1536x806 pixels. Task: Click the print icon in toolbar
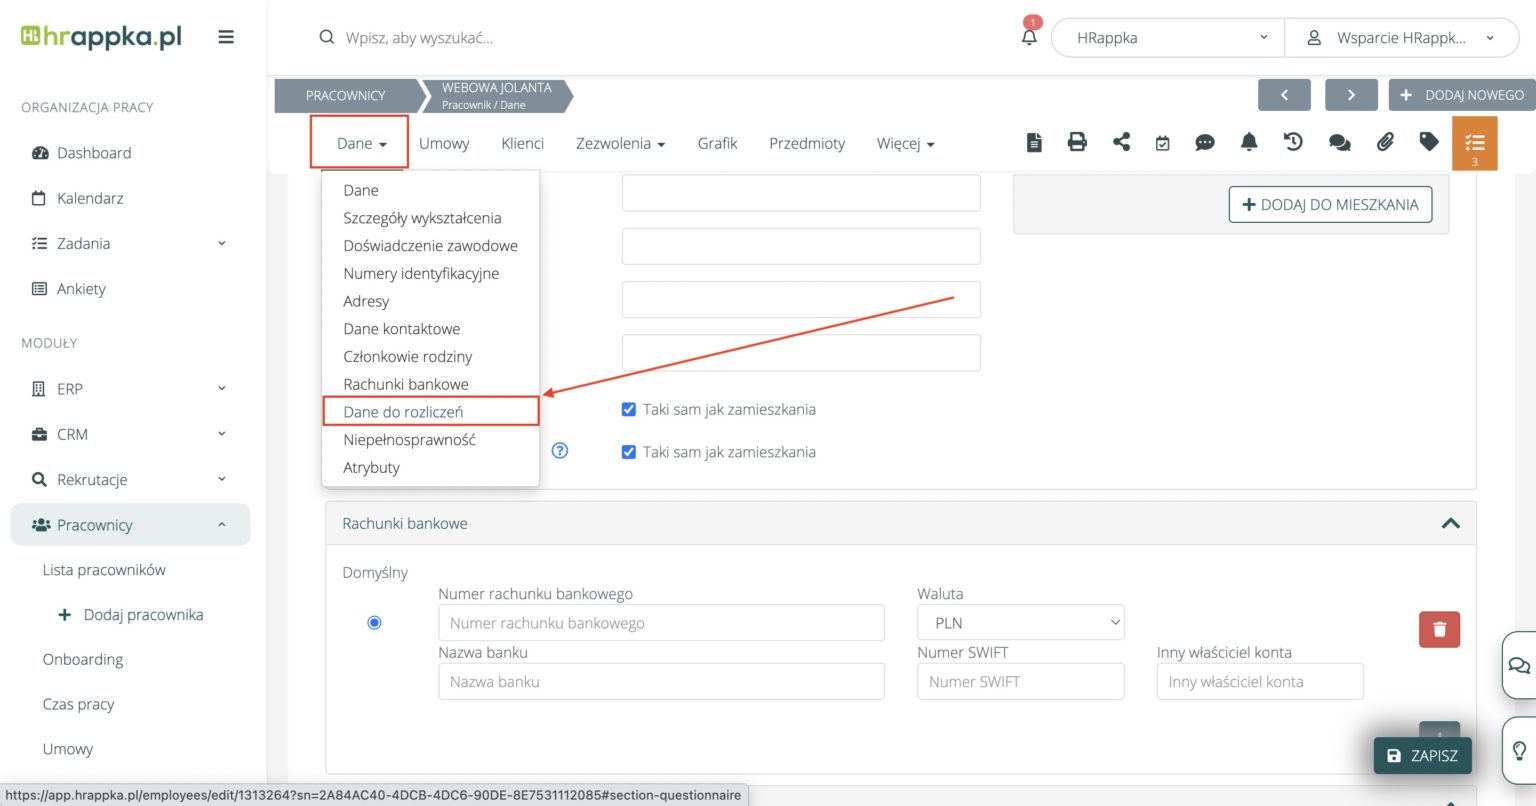pyautogui.click(x=1077, y=142)
